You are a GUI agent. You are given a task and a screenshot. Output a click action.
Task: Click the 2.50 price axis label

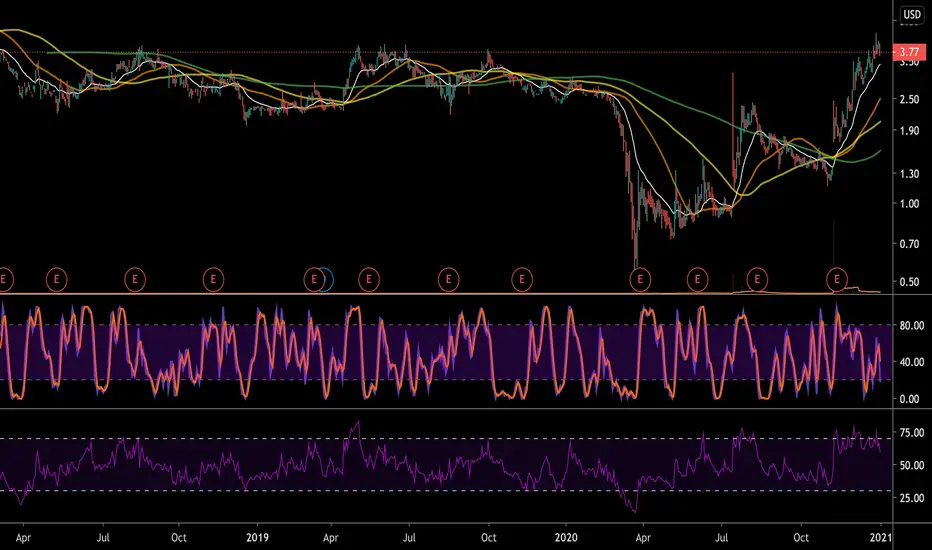909,99
